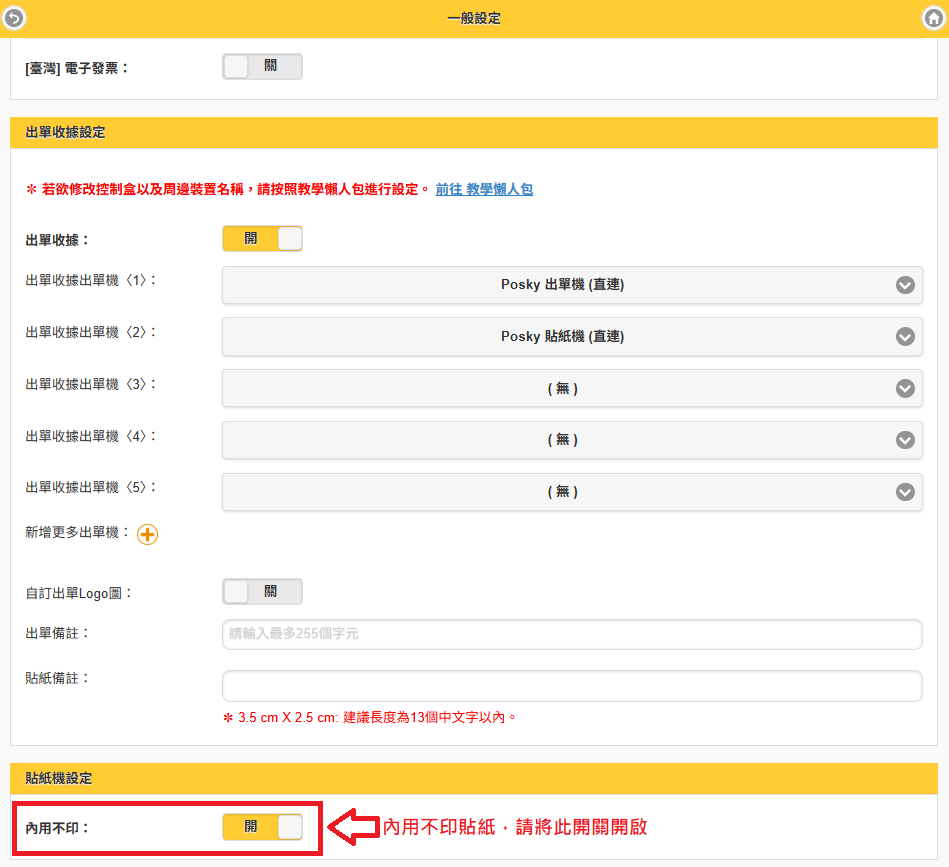Click the home icon in header
The height and width of the screenshot is (867, 949).
pos(932,18)
